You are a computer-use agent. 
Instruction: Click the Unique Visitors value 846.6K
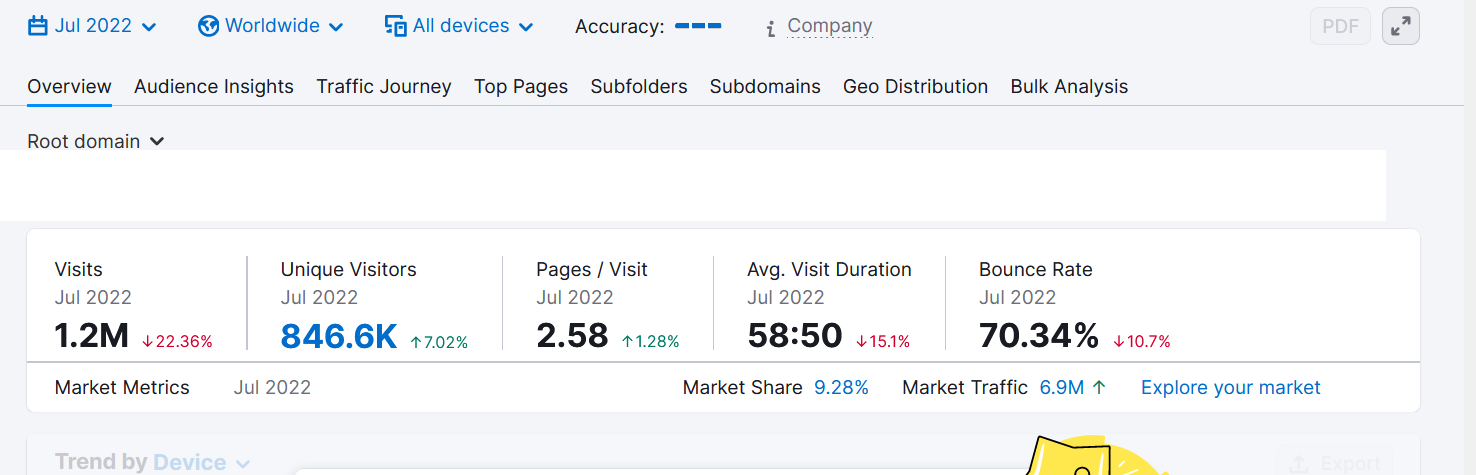(x=339, y=336)
